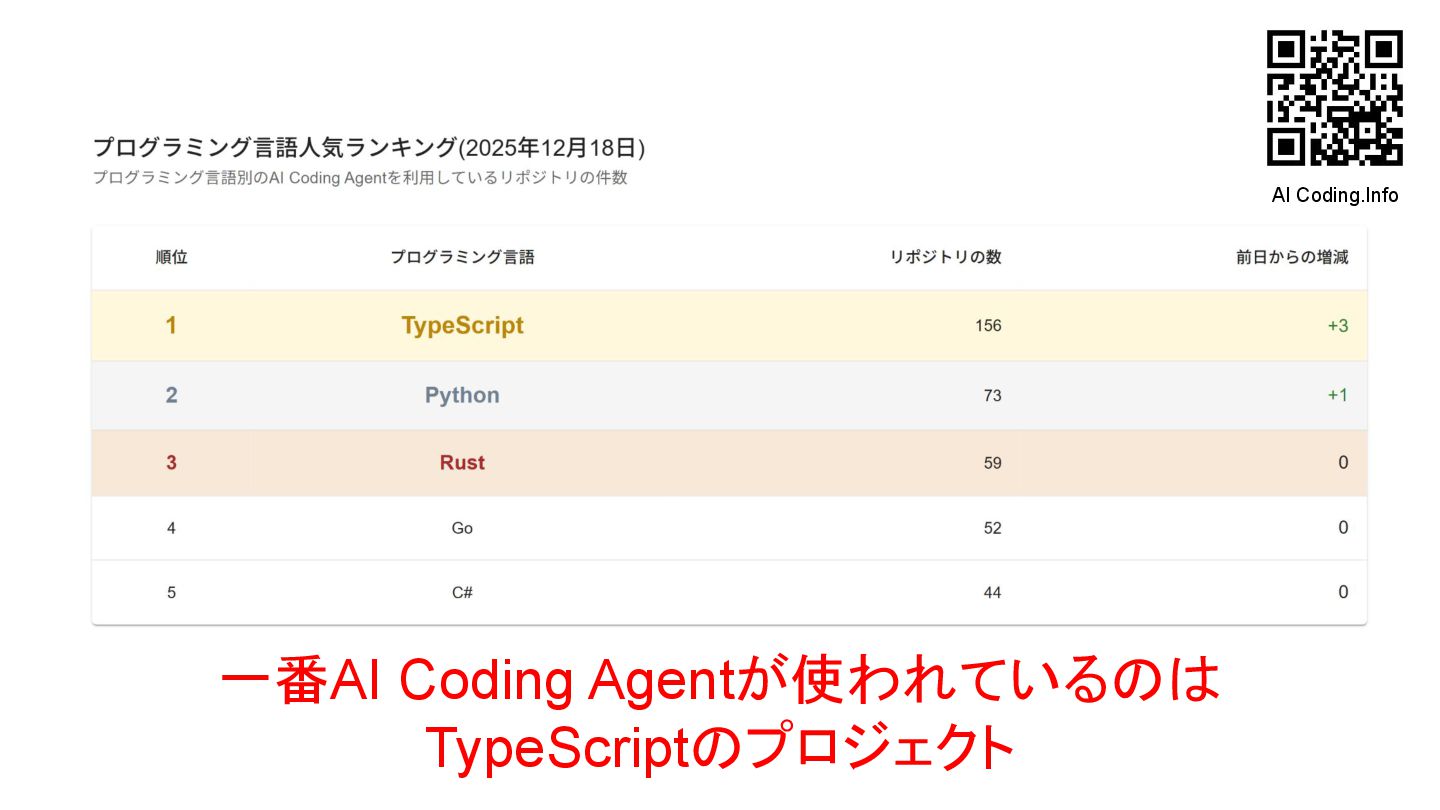The height and width of the screenshot is (810, 1440).
Task: Select the TypeScript language name
Action: tap(462, 325)
